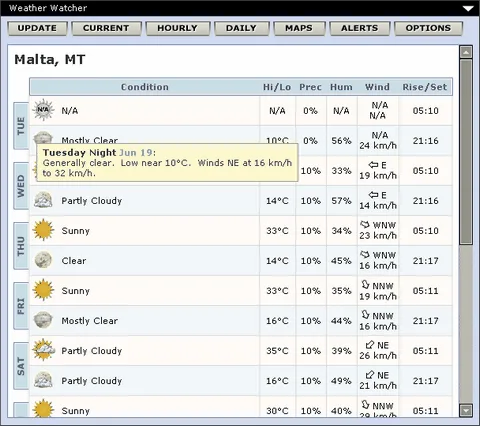Click the N/A sun icon for Tuesday

[43, 110]
